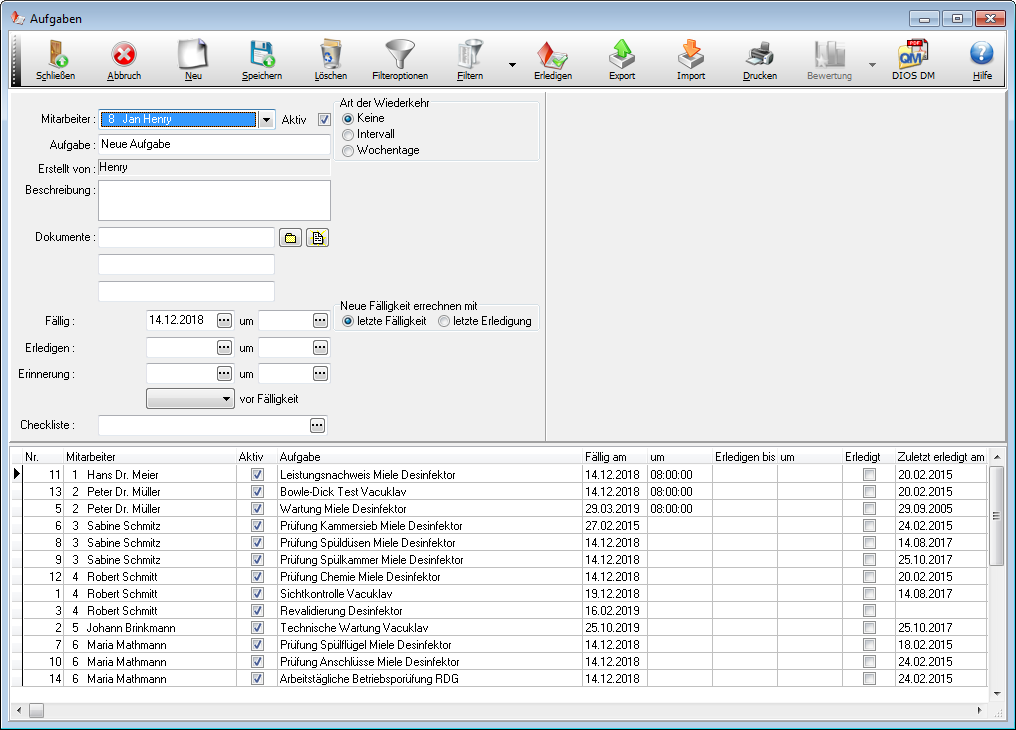
Task: Print the task list with Drucken
Action: [x=759, y=55]
